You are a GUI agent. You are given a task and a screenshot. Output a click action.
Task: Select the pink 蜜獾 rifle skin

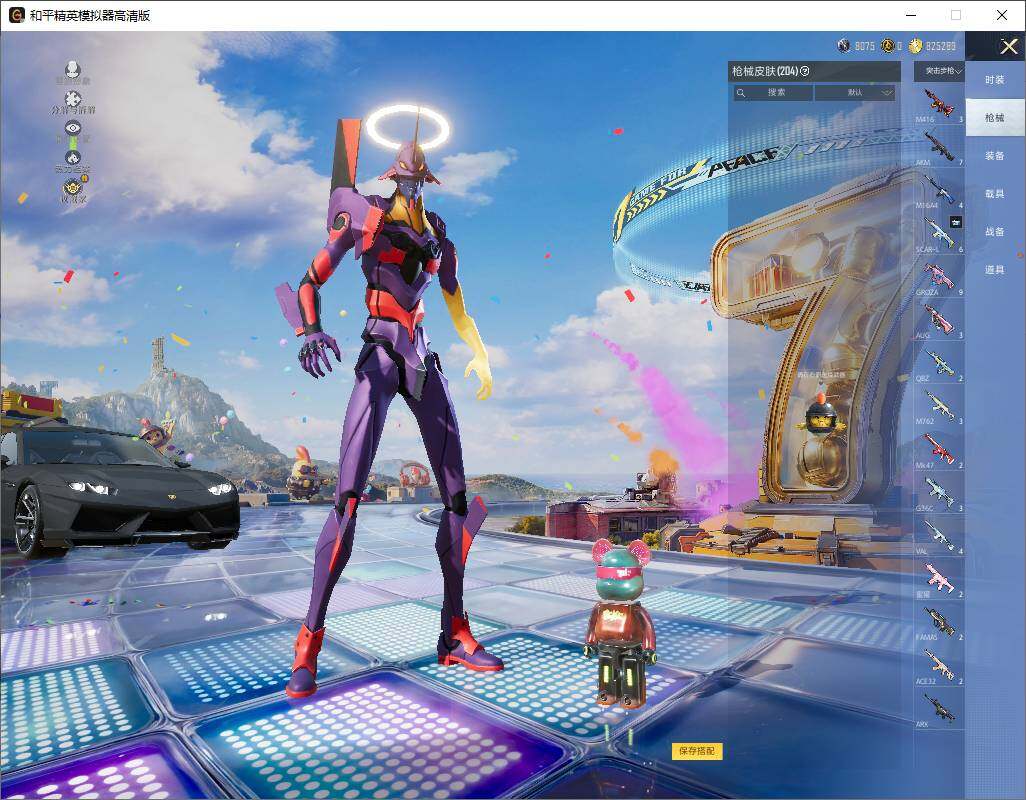click(939, 578)
